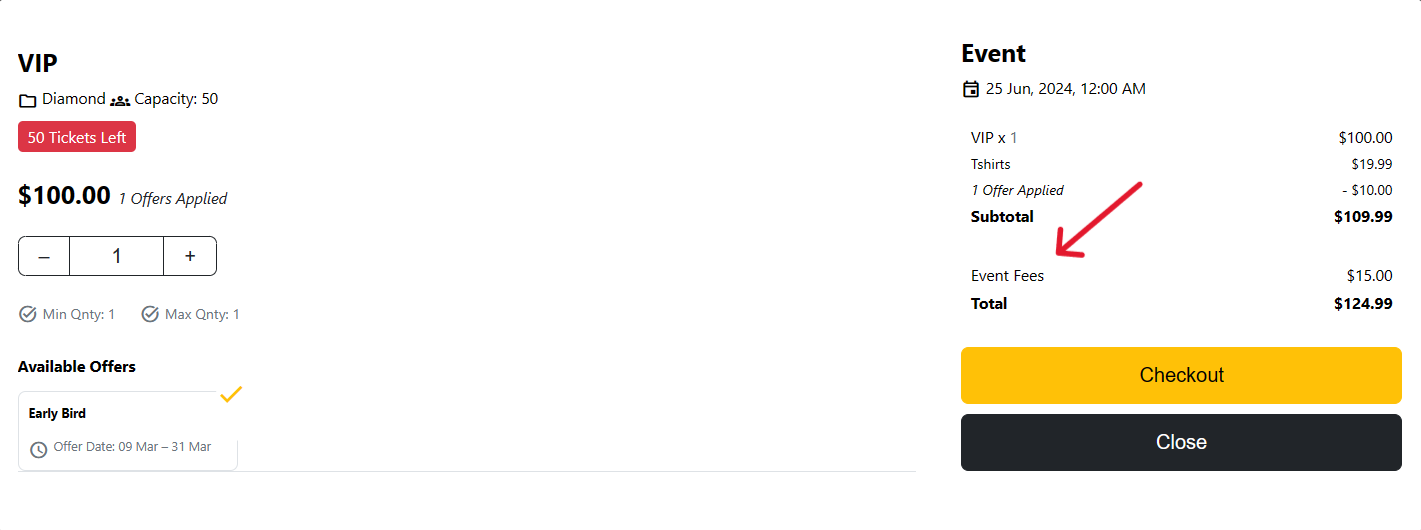Click the ticket quantity input field
This screenshot has height=530, width=1421.
[116, 256]
